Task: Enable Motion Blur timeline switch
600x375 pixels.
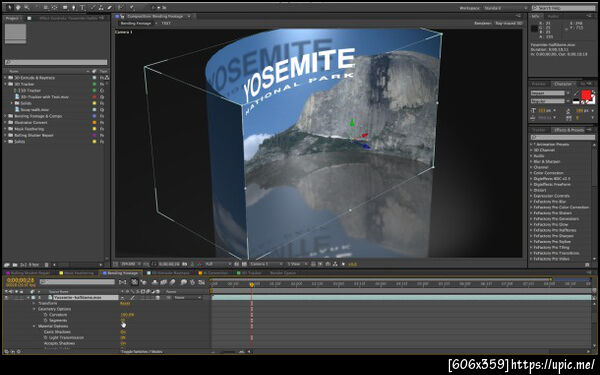Action: [x=172, y=282]
